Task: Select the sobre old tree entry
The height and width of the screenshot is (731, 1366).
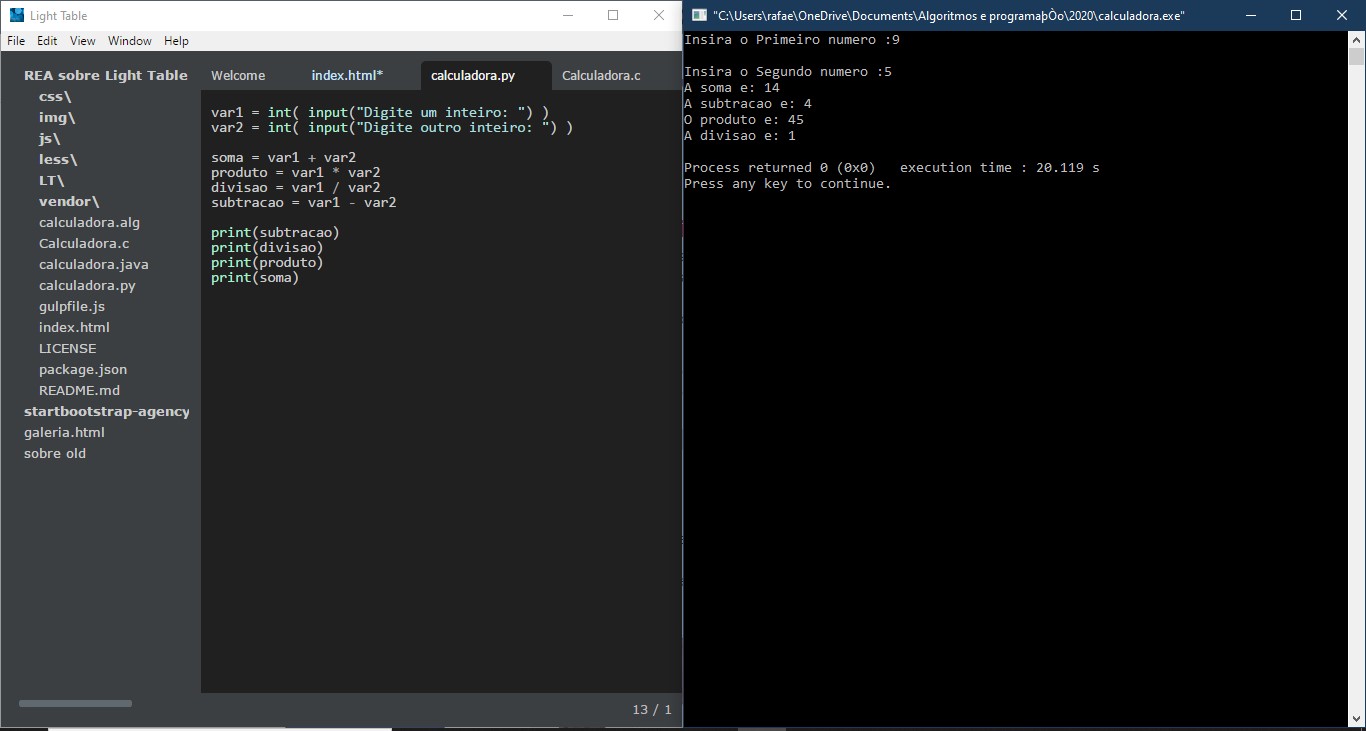Action: 55,453
